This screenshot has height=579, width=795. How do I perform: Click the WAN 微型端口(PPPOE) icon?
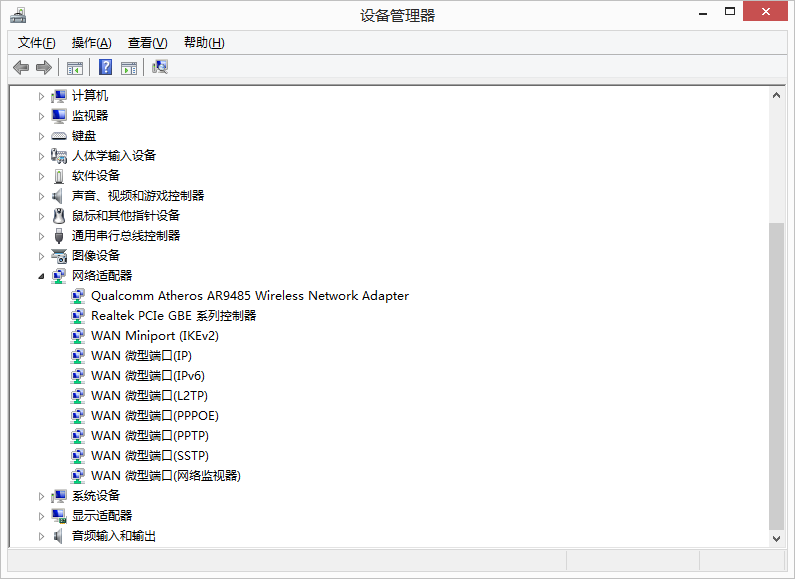(78, 416)
